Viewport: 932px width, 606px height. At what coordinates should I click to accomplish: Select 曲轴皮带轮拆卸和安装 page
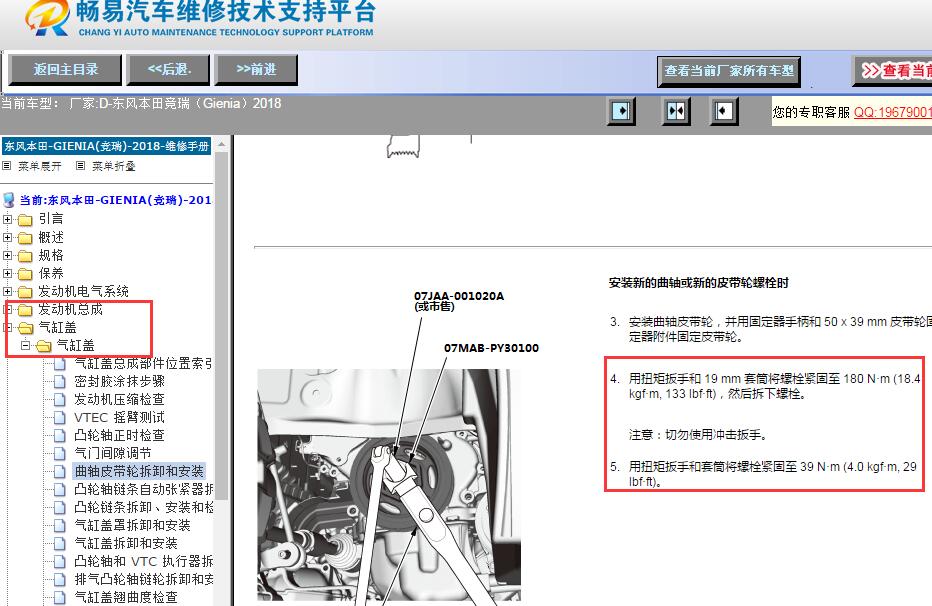click(139, 471)
